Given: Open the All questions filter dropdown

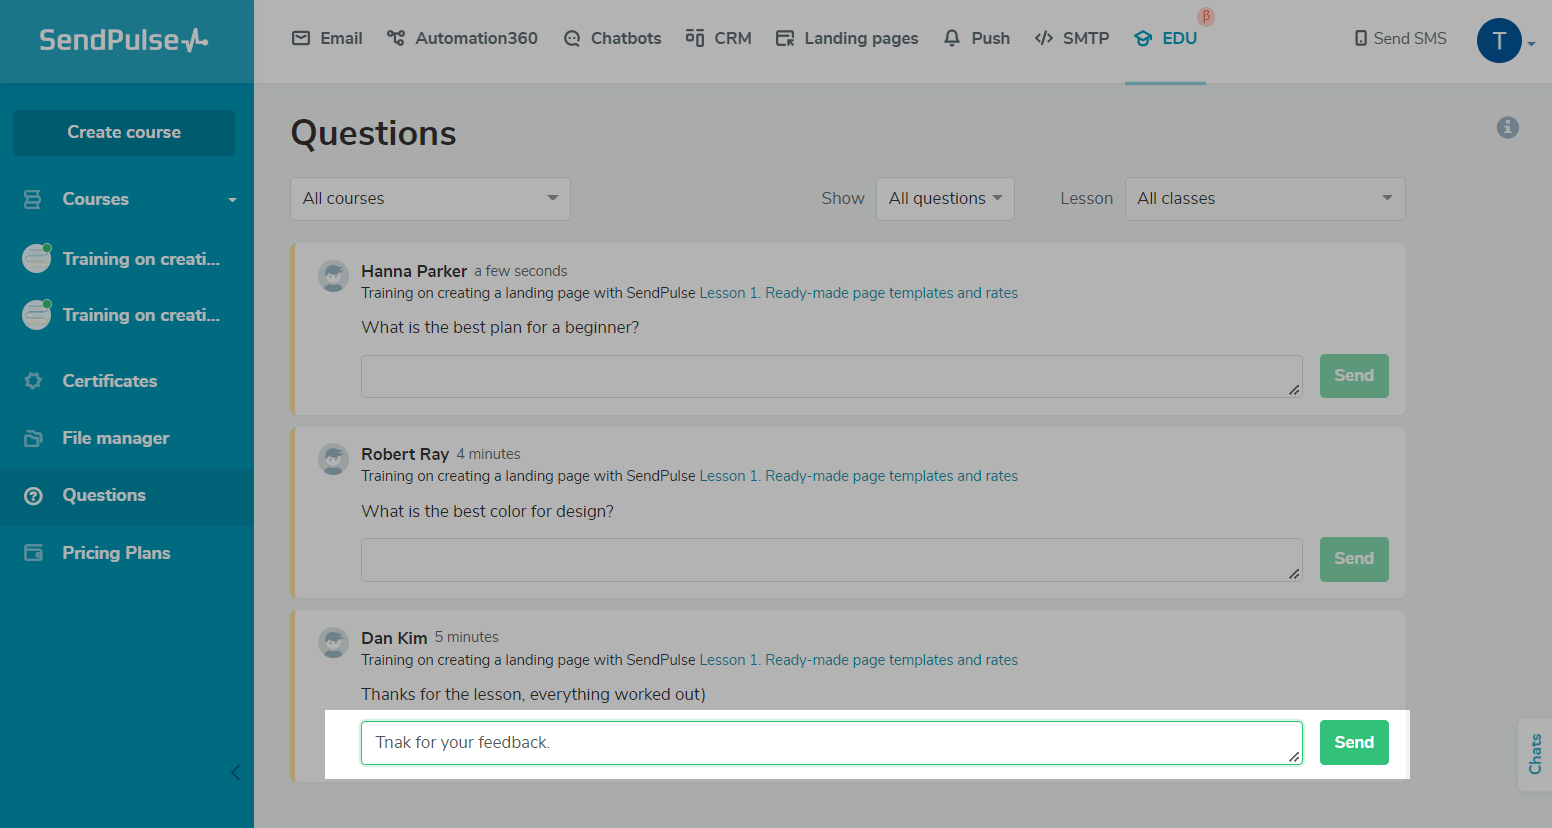Looking at the screenshot, I should [x=945, y=199].
